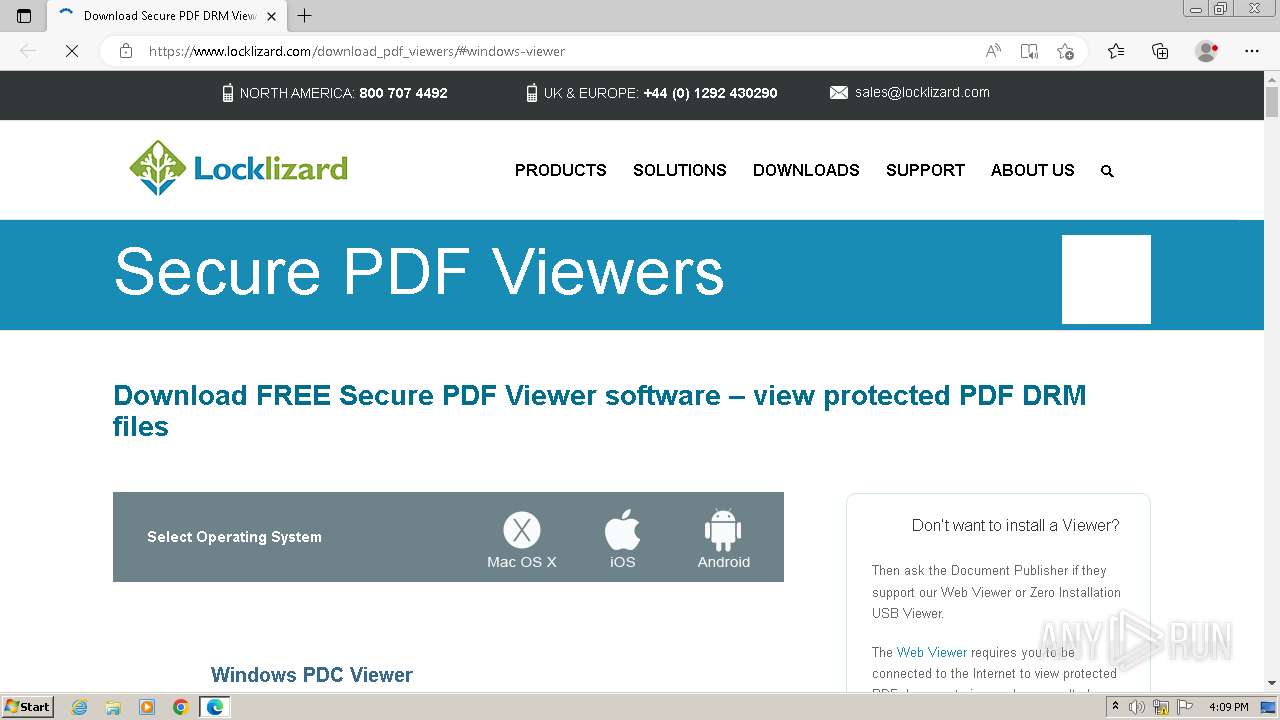
Task: Open the SUPPORT menu
Action: tap(925, 170)
